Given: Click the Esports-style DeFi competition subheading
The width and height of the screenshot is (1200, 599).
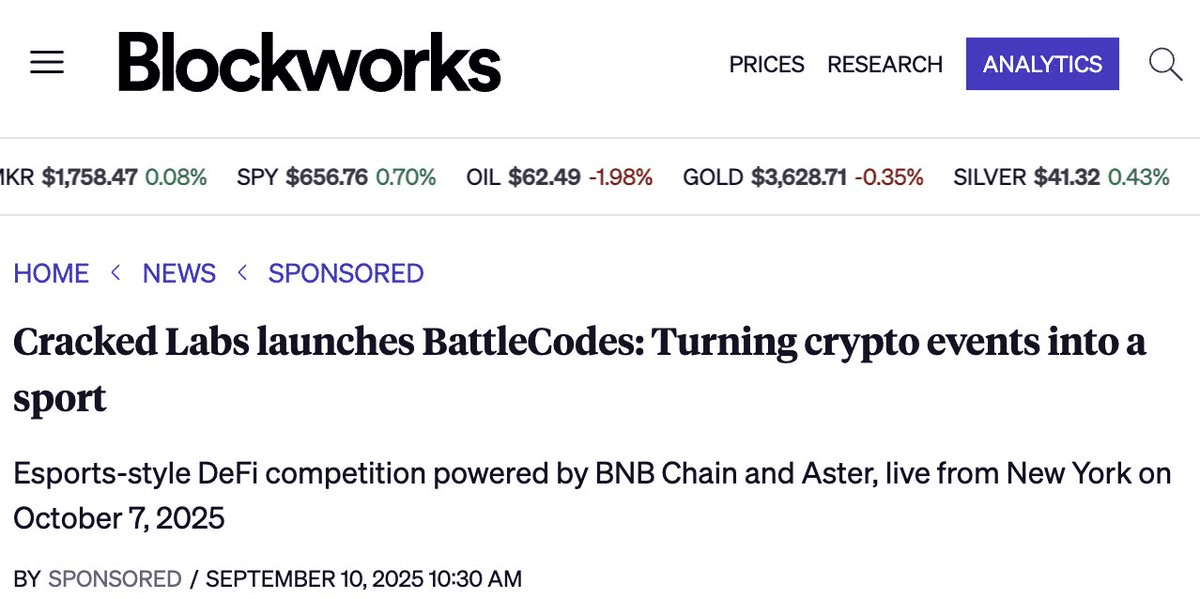Looking at the screenshot, I should [592, 495].
